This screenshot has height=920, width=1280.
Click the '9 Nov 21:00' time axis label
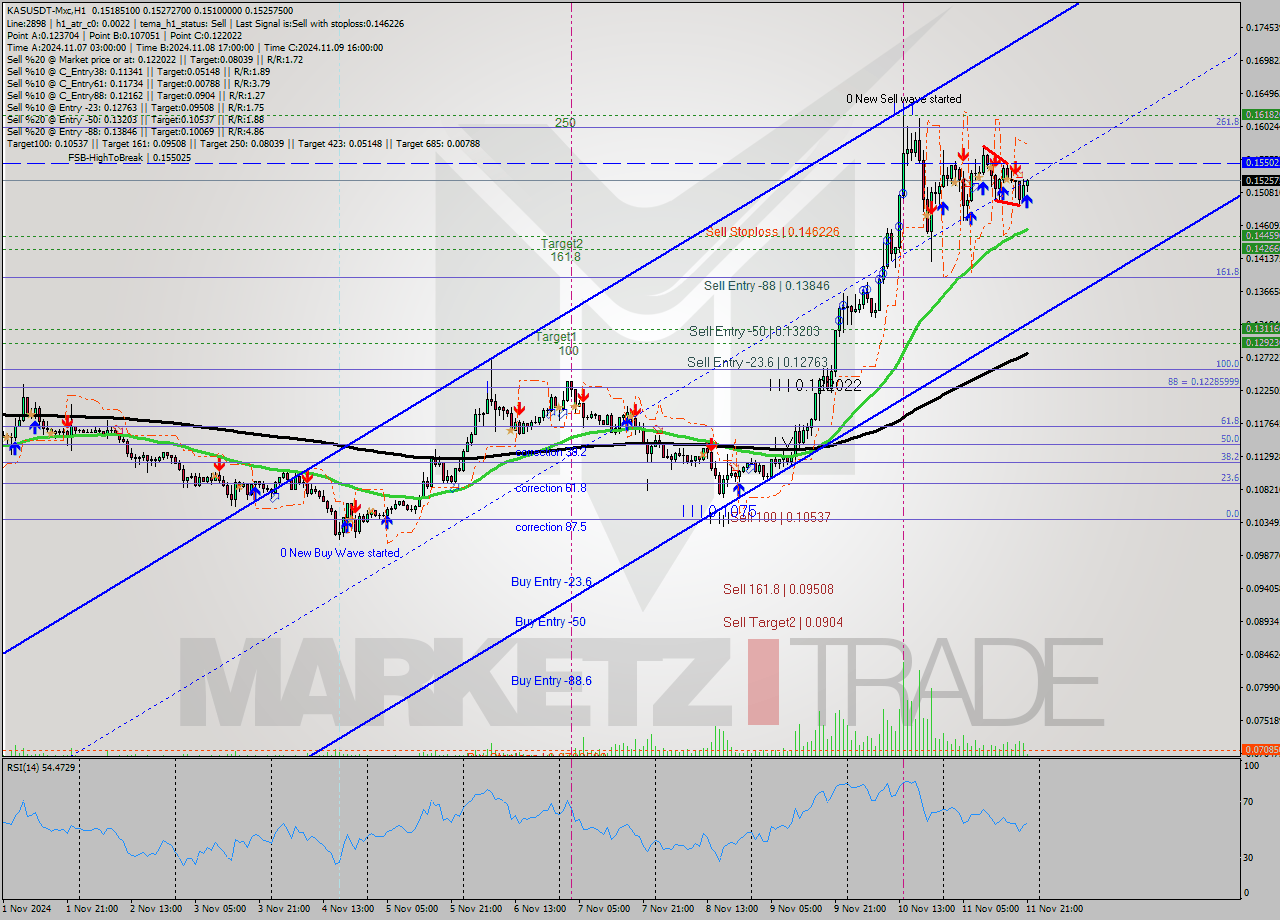[x=861, y=908]
